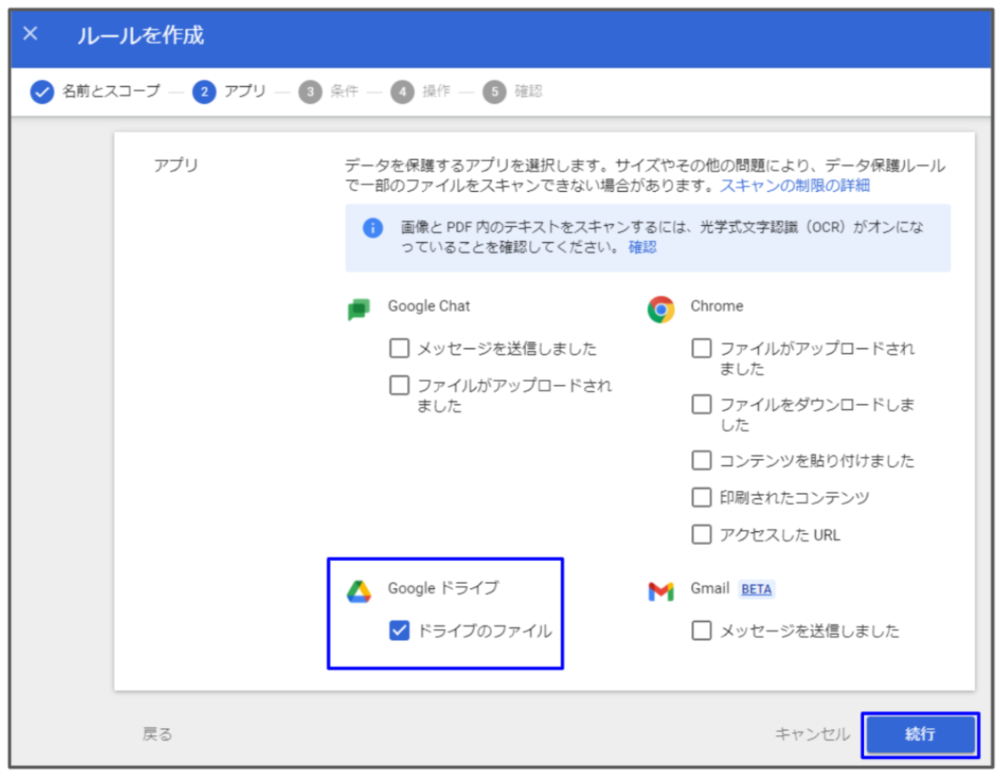
Task: Enable the メッセージを送信しました checkbox under Google Chat
Action: [399, 348]
